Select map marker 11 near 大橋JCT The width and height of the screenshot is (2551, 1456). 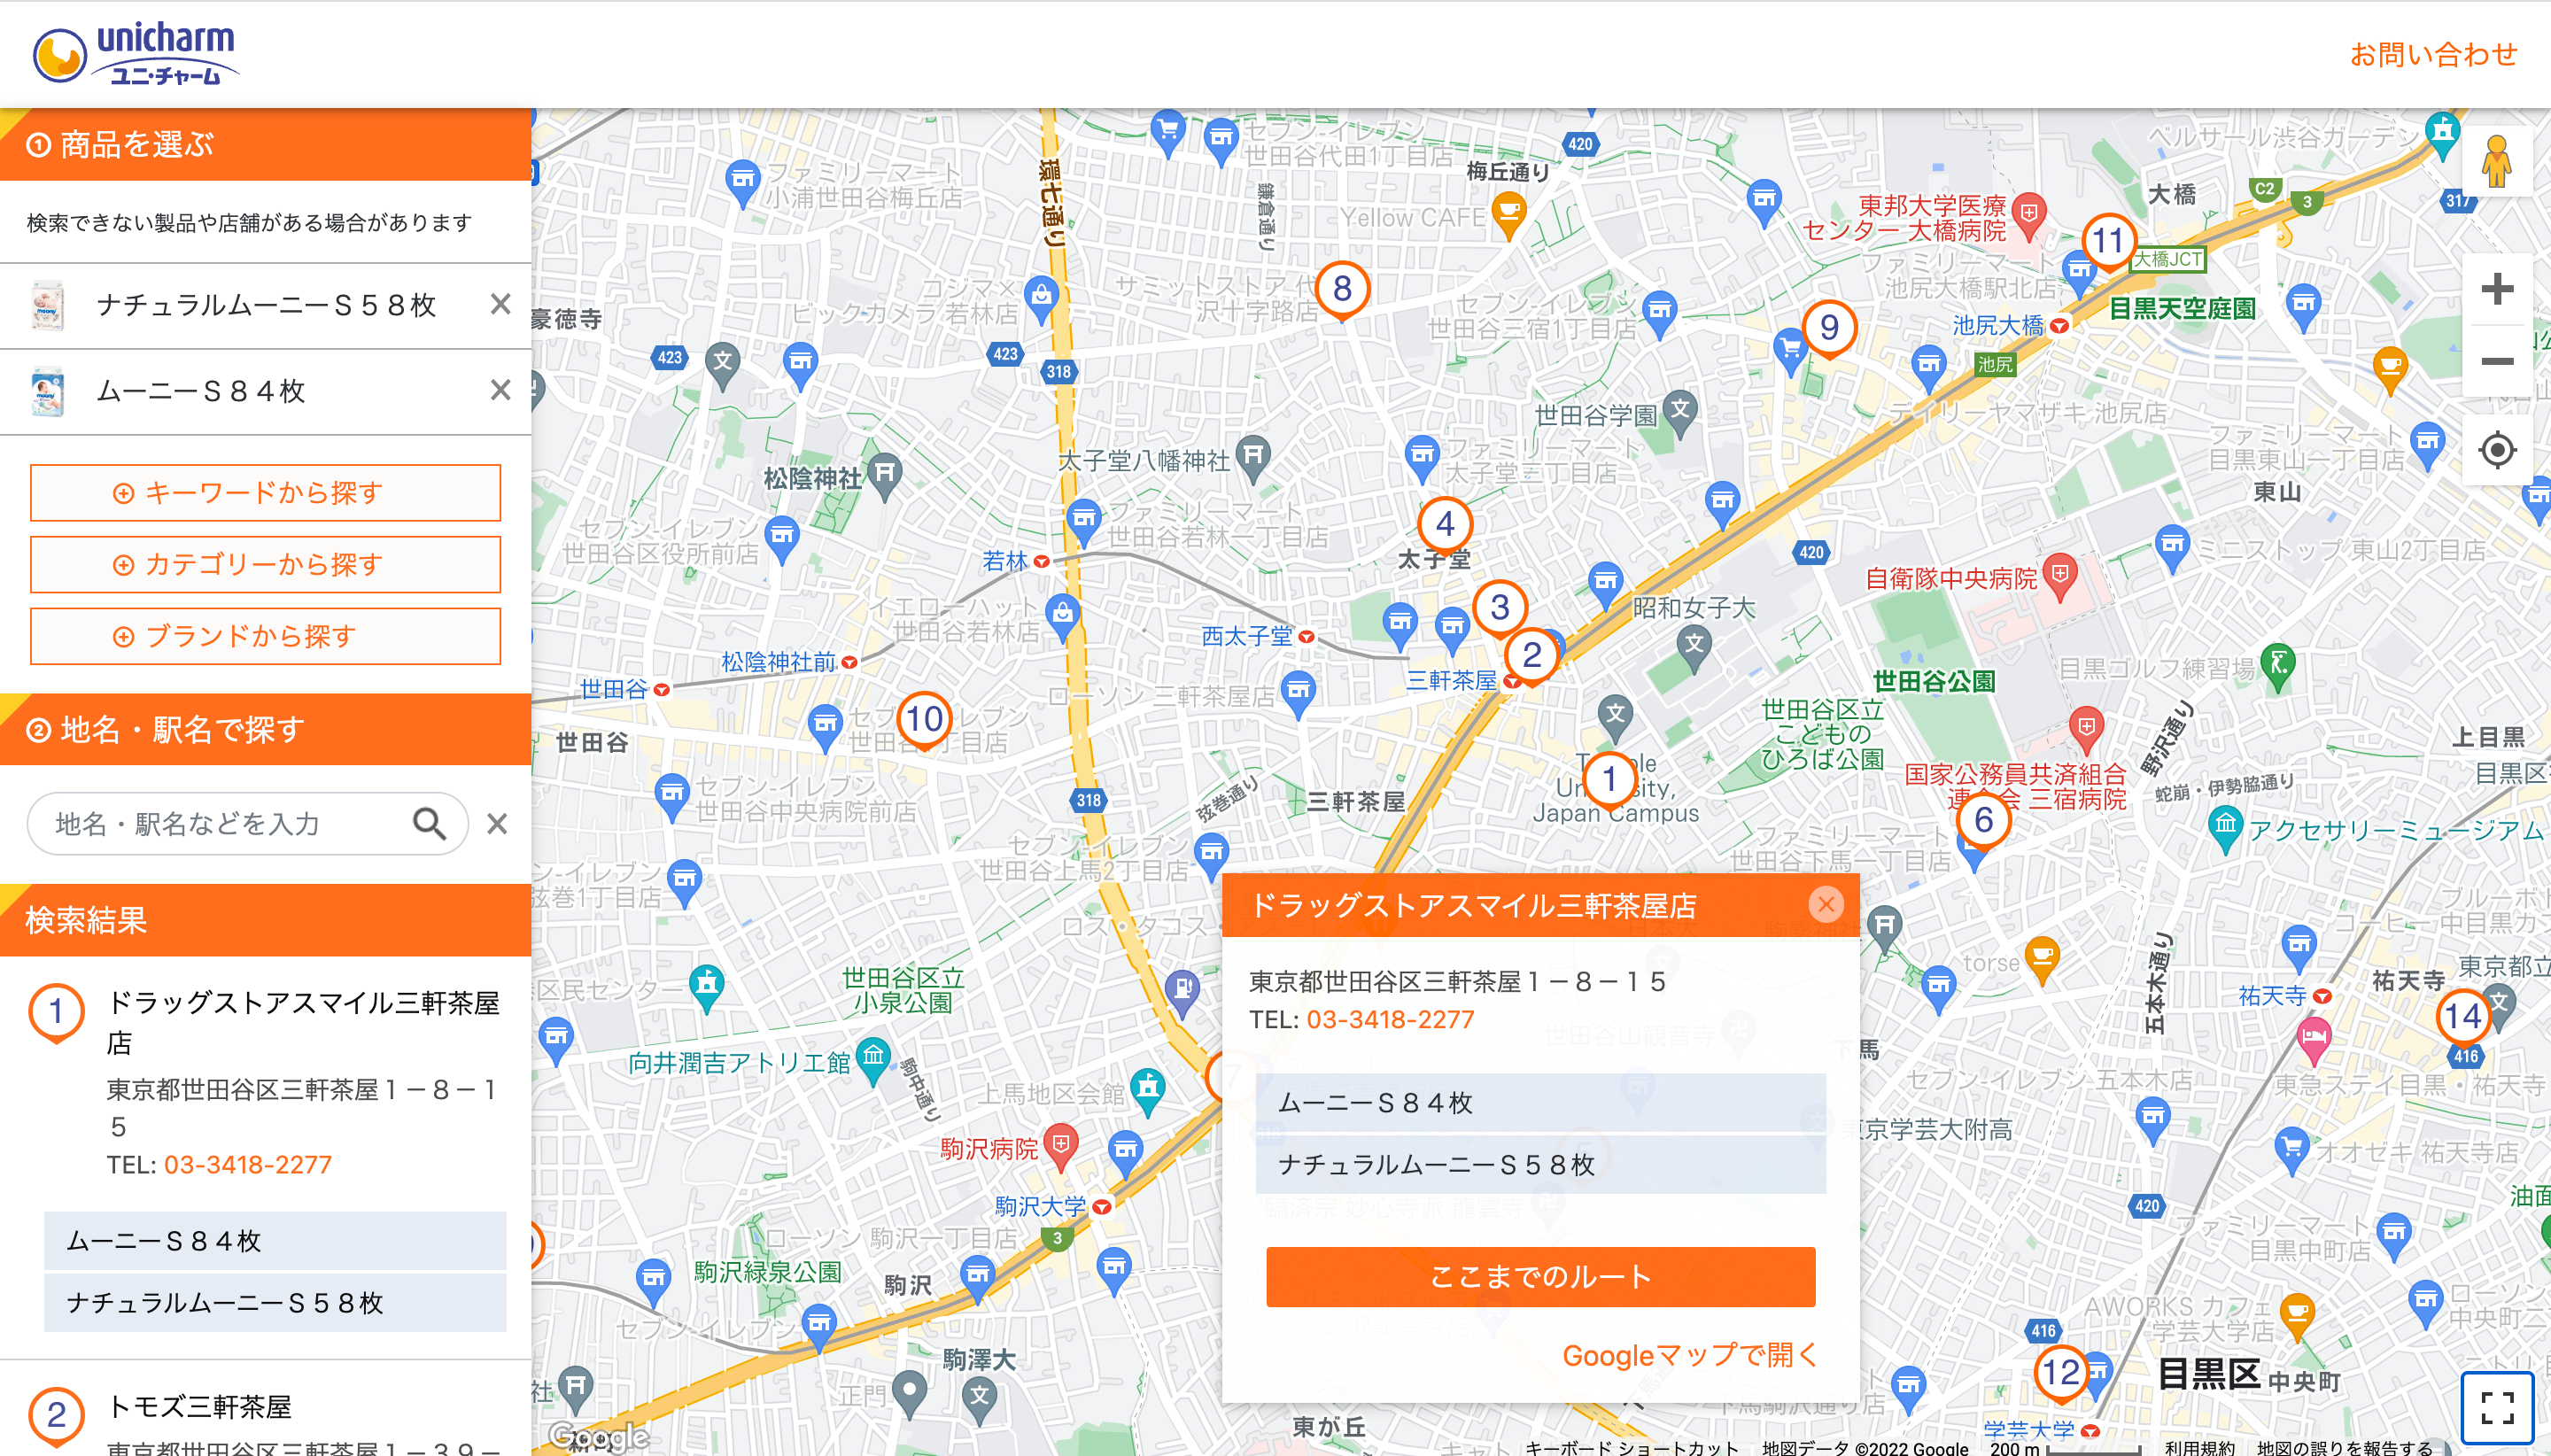click(2108, 240)
